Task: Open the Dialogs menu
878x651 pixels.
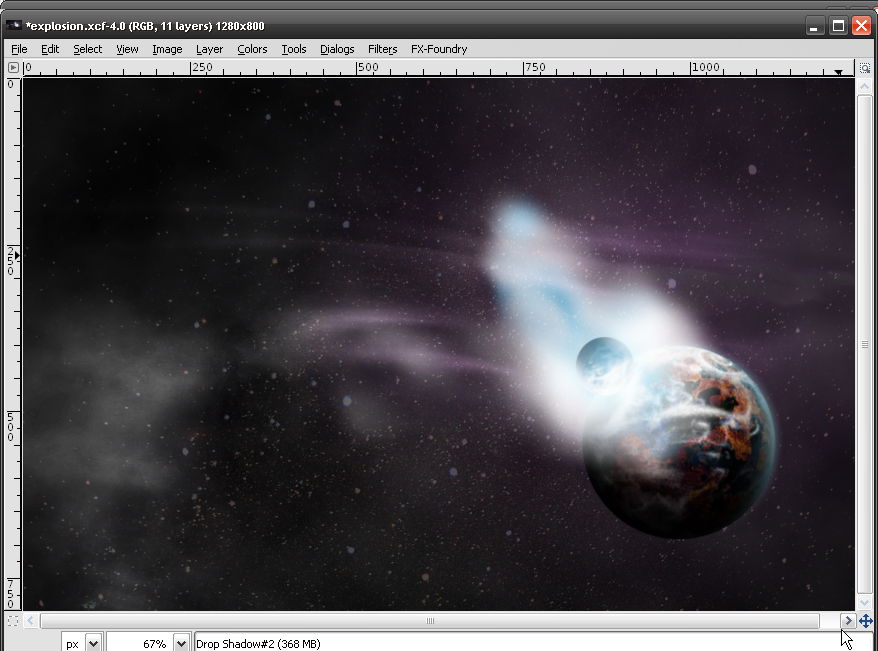Action: (x=337, y=49)
